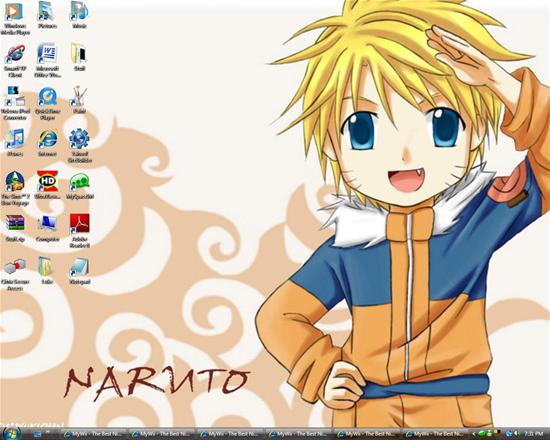Launch the iTunes music note shortcut
The image size is (550, 440).
(x=15, y=142)
